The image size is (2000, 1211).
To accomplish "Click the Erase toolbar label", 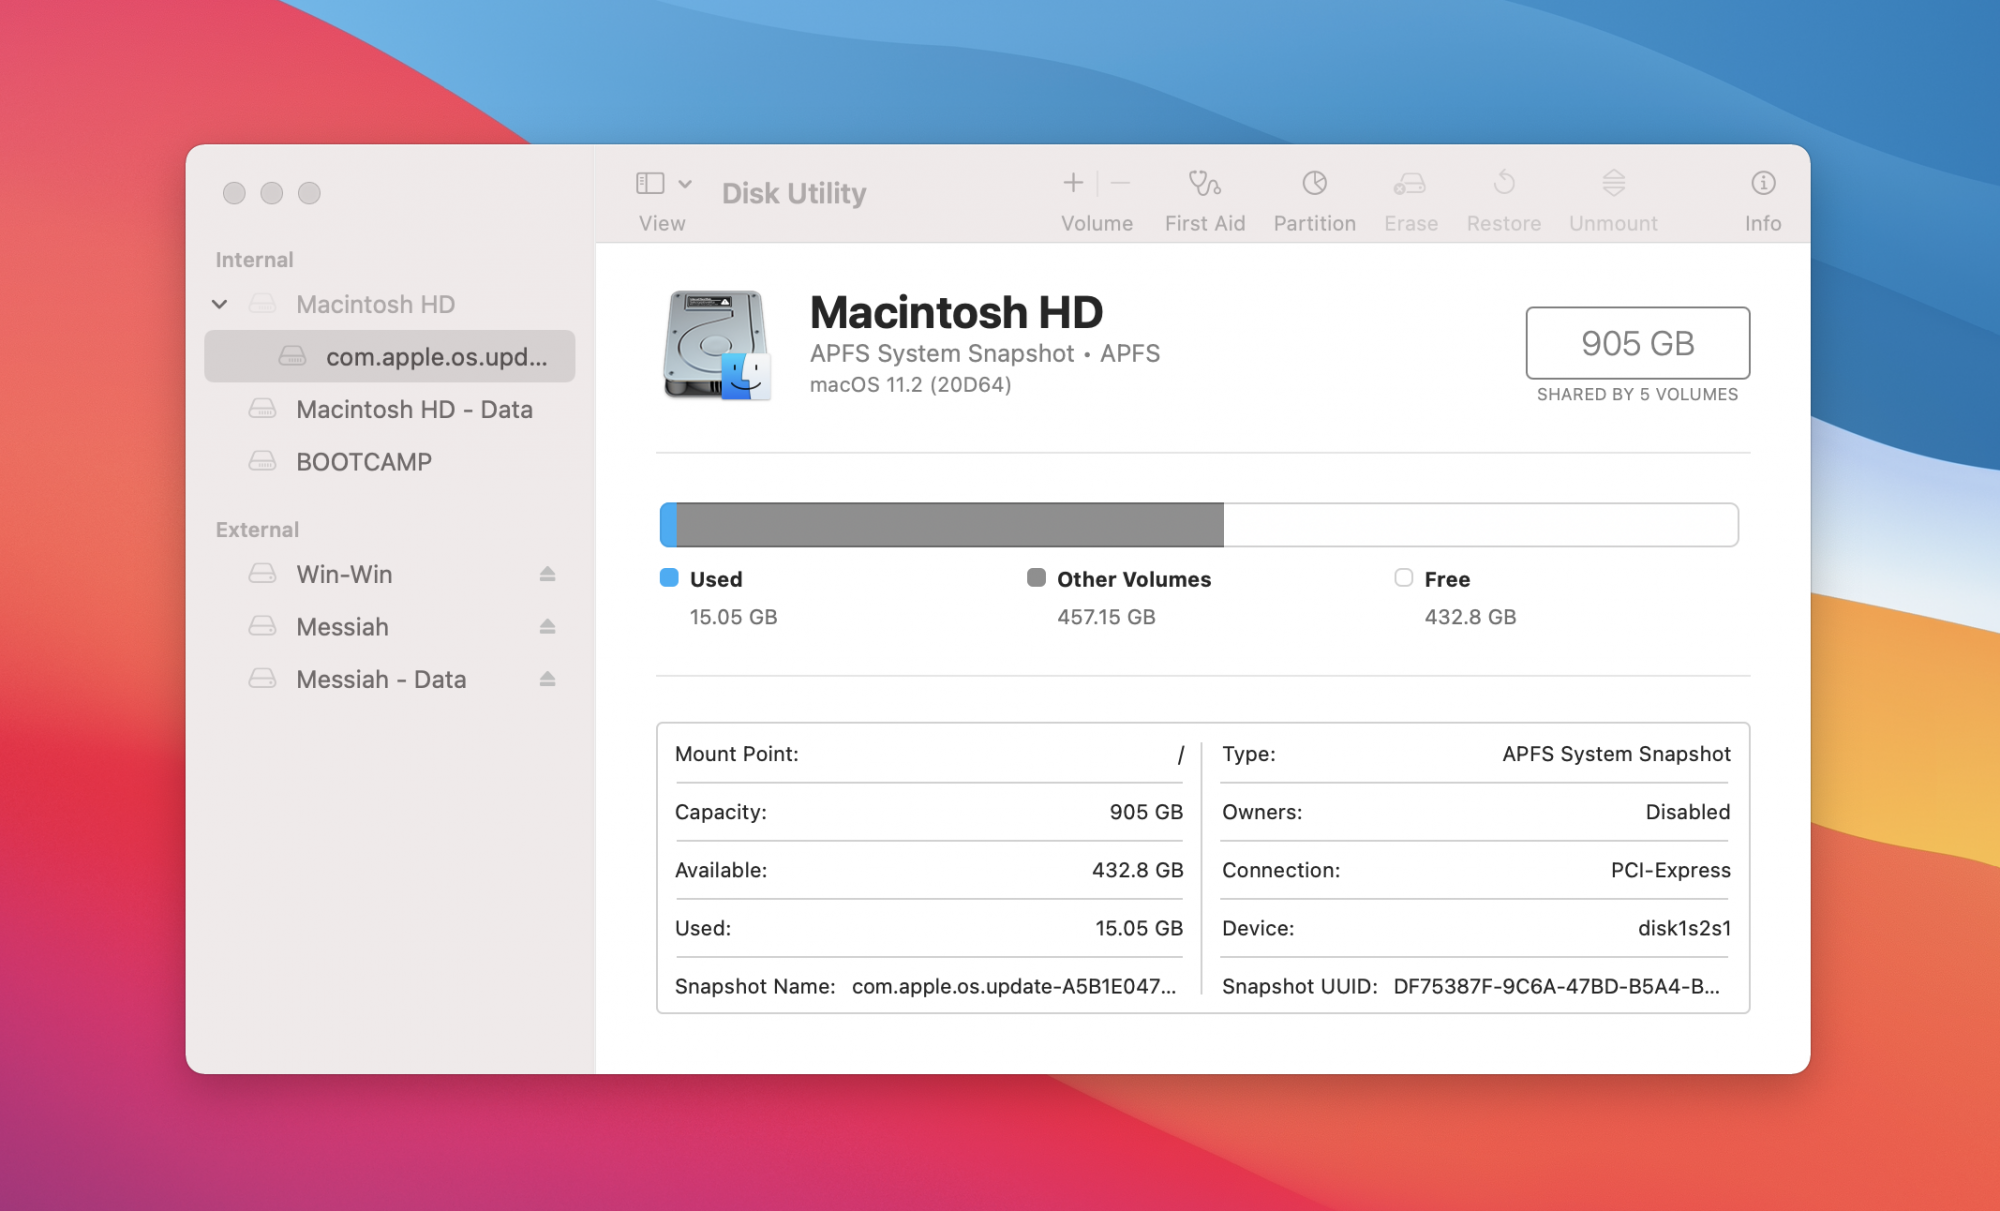I will click(1410, 223).
